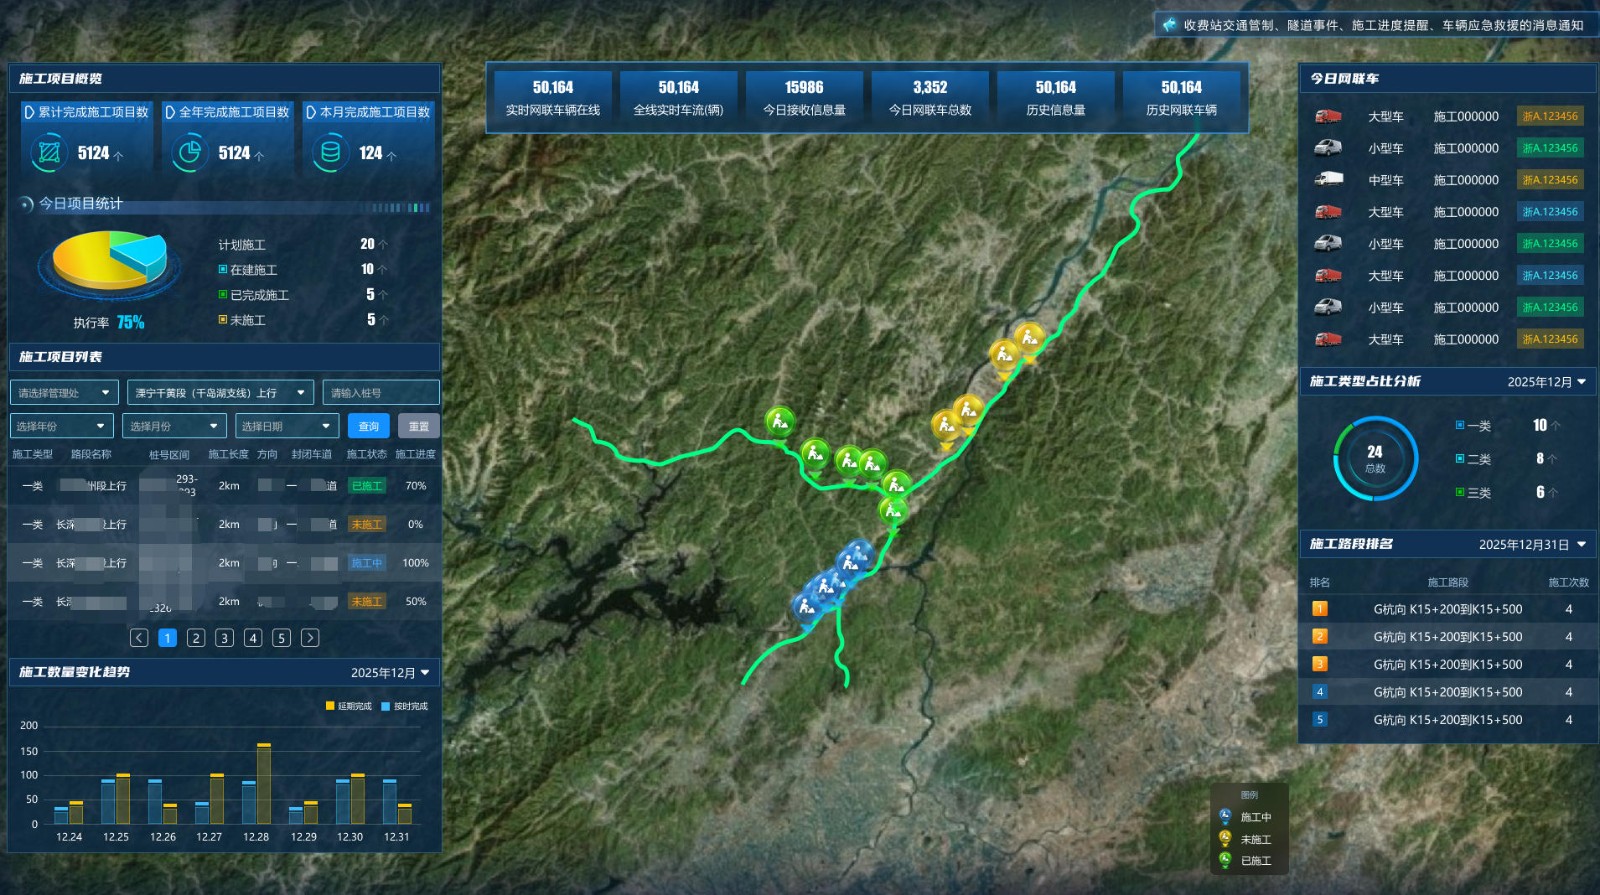
Task: Click the cumulative completed projects icon
Action: 48,153
